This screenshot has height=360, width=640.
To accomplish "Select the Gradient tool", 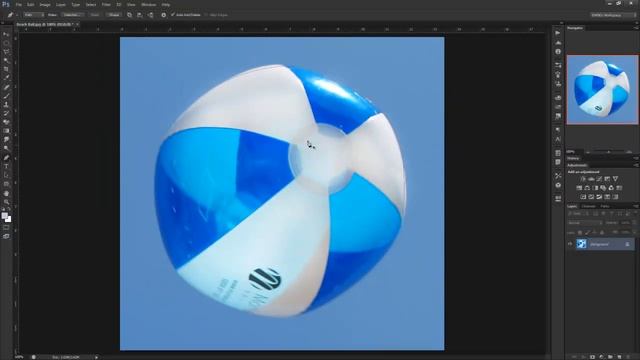I will [x=6, y=131].
